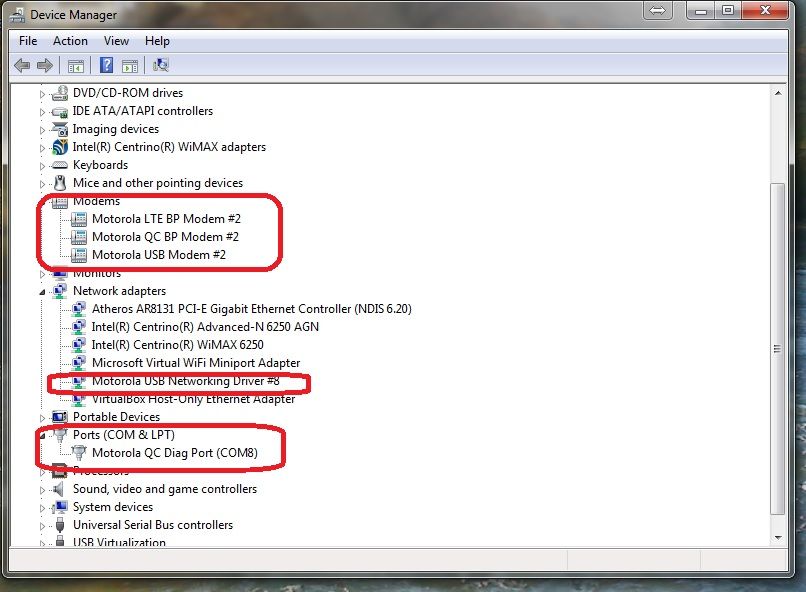Image resolution: width=806 pixels, height=592 pixels.
Task: Click the Motorola QC BP Modem icon
Action: tap(79, 237)
